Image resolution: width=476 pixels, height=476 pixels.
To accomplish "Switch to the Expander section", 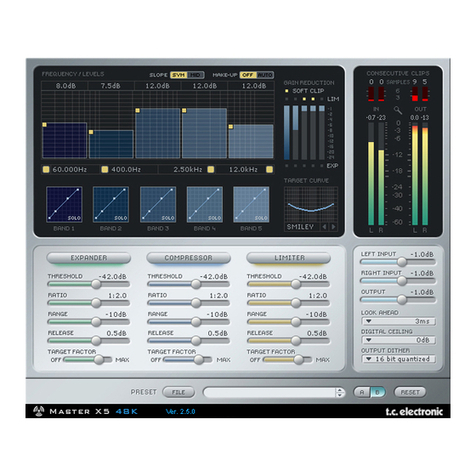I will [89, 258].
